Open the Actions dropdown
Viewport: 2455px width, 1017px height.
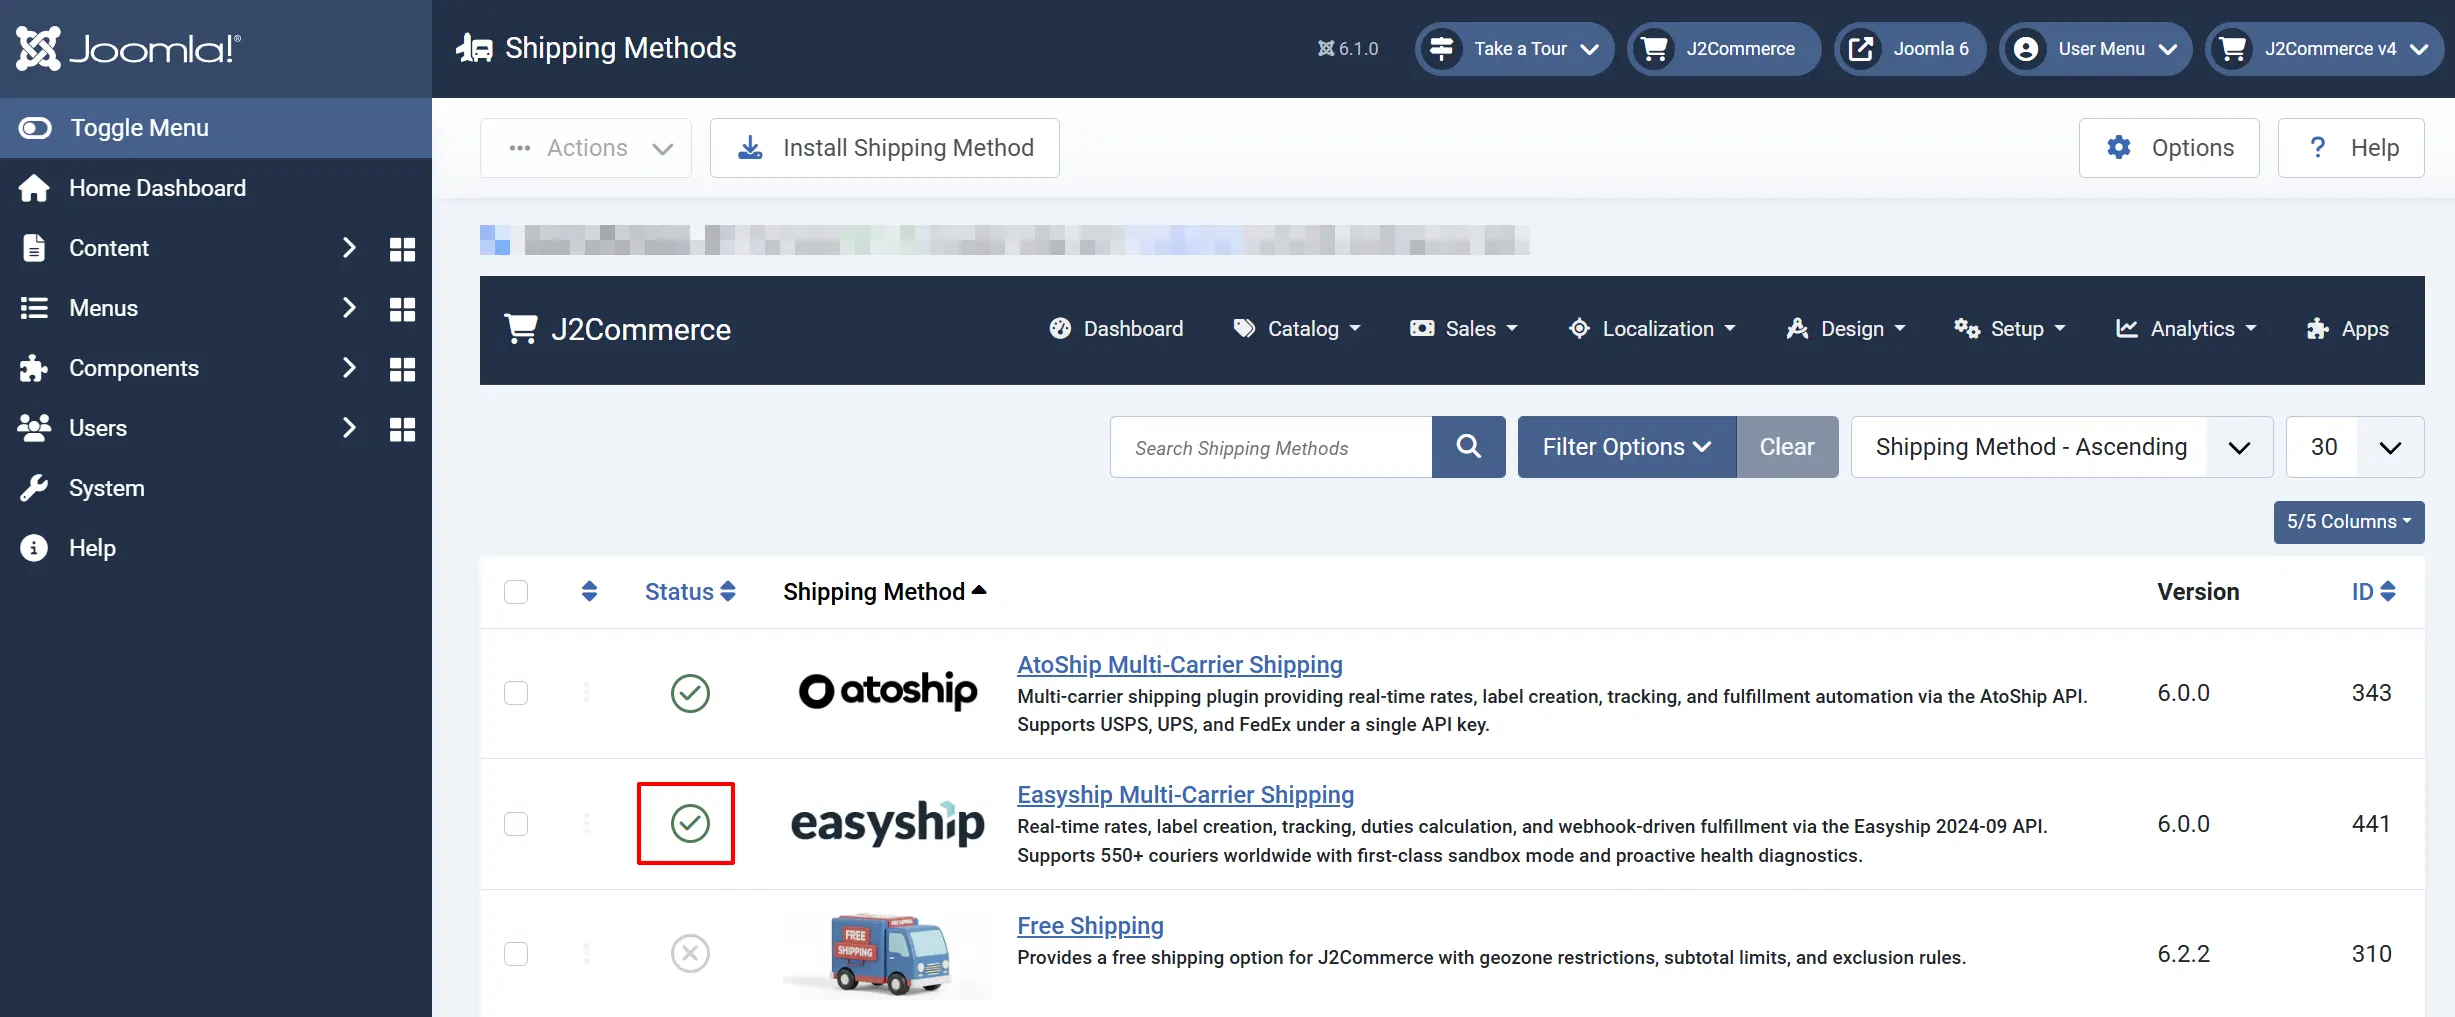pyautogui.click(x=586, y=148)
